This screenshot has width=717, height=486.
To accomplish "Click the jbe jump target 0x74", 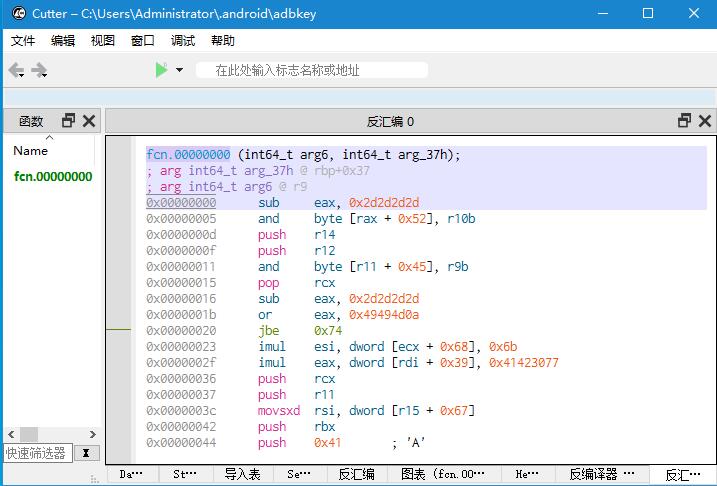I will point(326,330).
